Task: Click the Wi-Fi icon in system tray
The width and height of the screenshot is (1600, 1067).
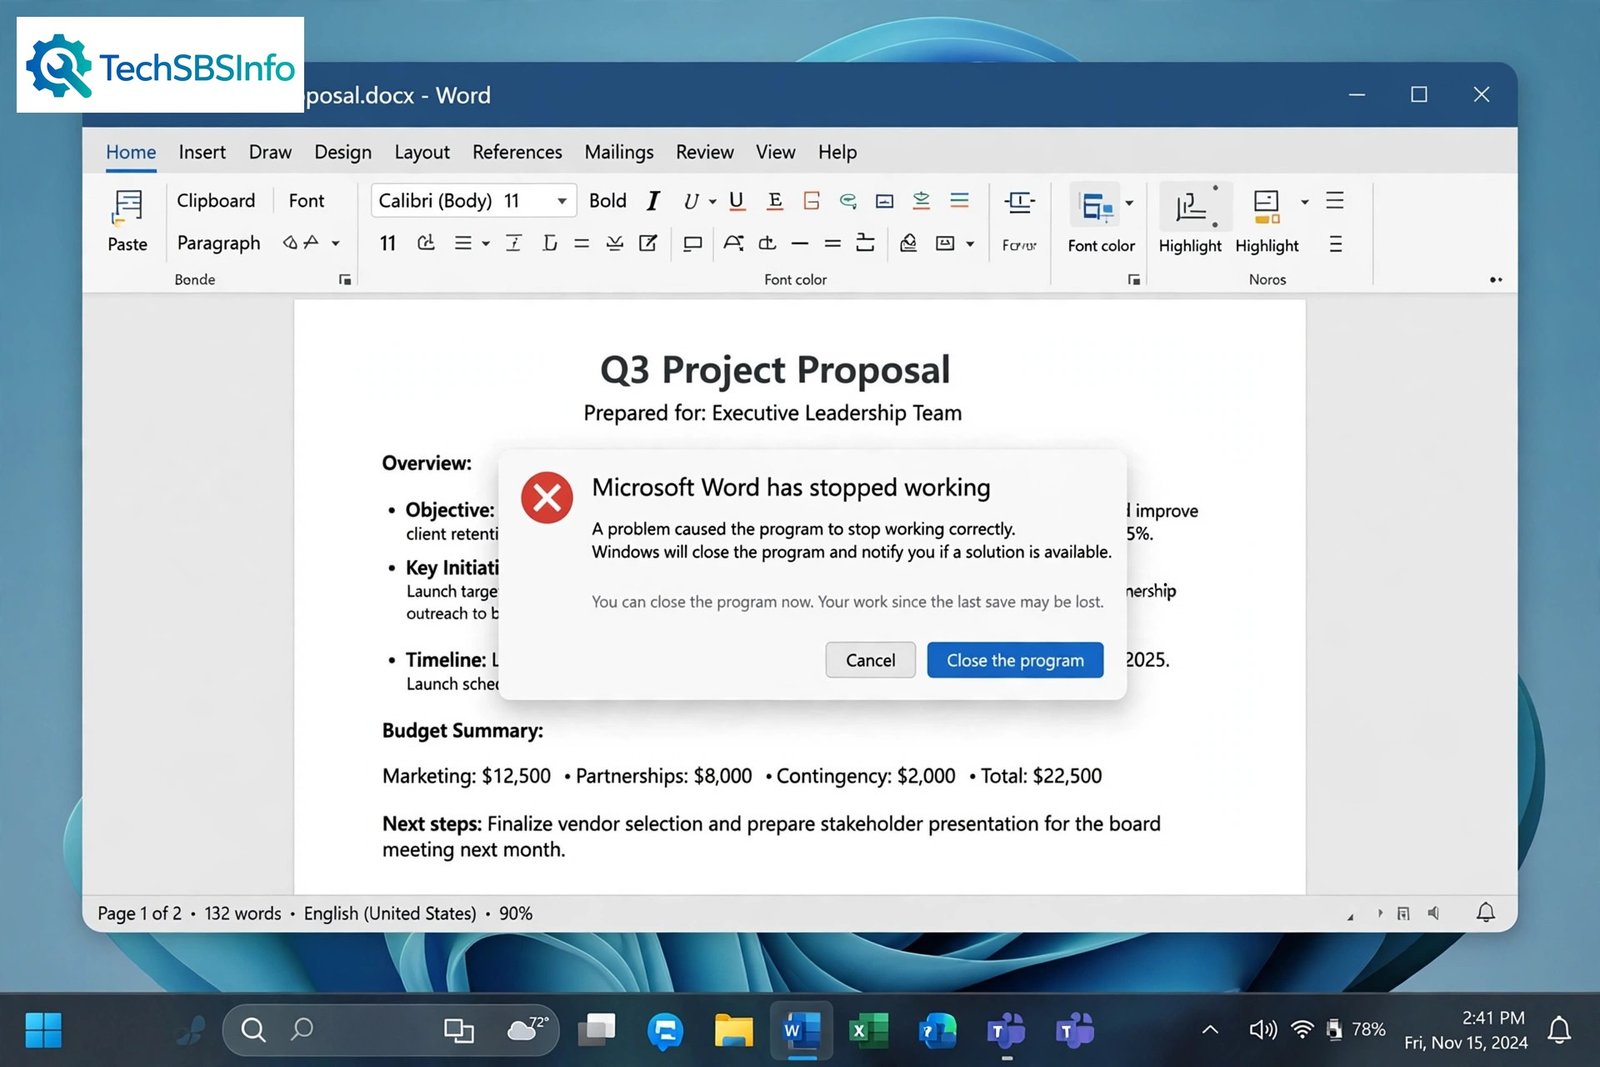Action: tap(1302, 1030)
